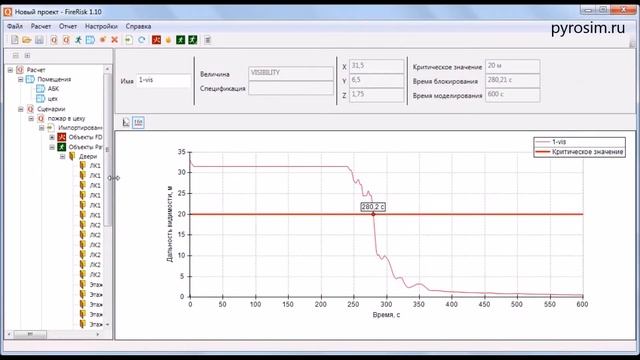Click the green running-man icon beside the flame
Image resolution: width=640 pixels, height=360 pixels.
180,40
